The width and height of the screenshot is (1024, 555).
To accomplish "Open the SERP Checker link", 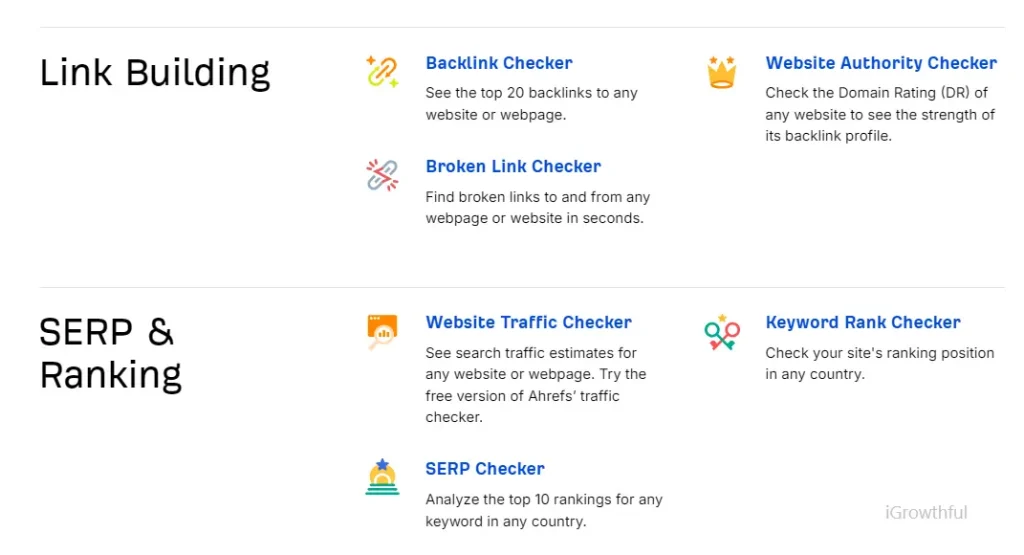I will (x=485, y=469).
